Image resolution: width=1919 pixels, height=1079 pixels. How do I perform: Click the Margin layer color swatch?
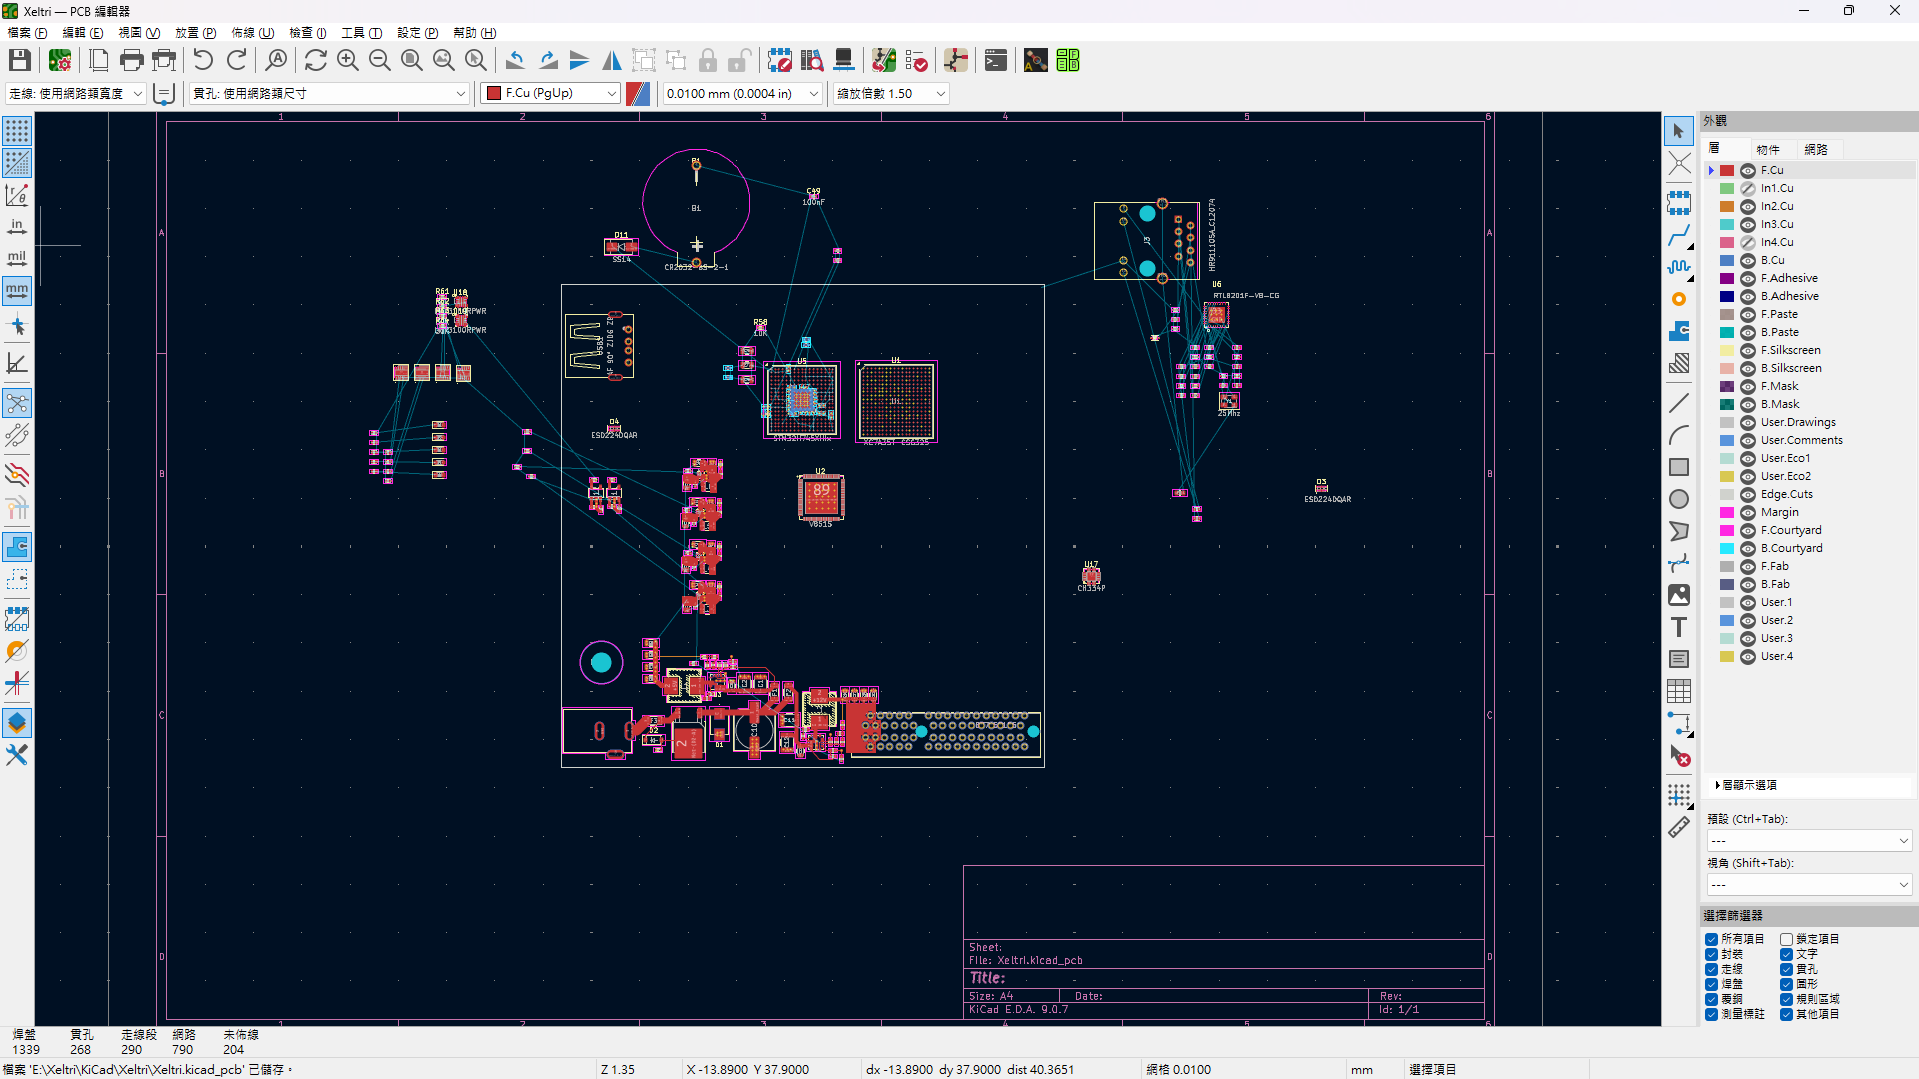(1727, 513)
